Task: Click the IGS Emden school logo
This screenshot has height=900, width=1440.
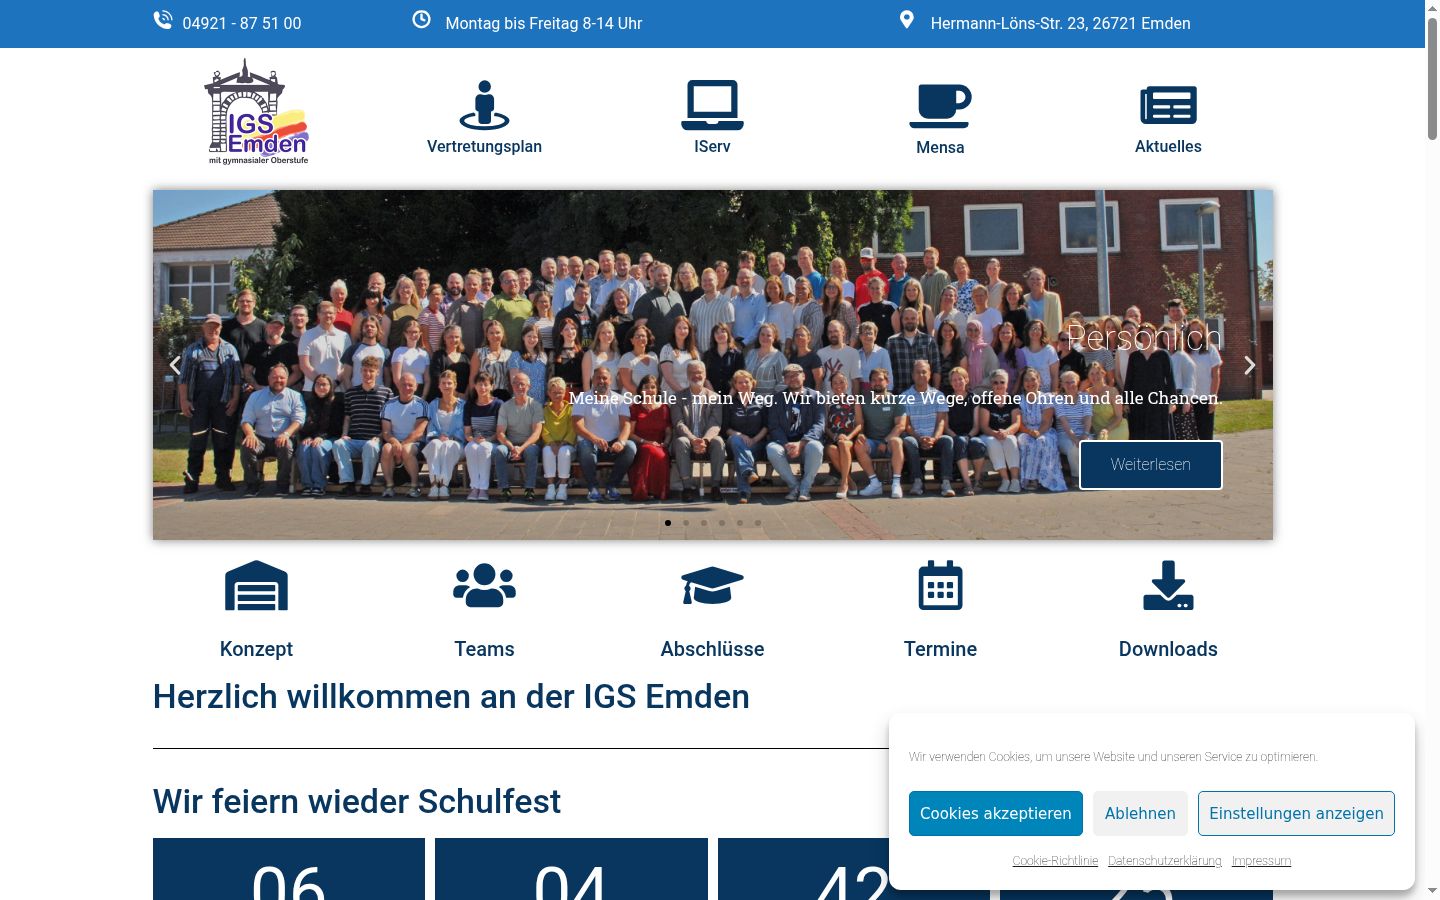Action: point(256,112)
